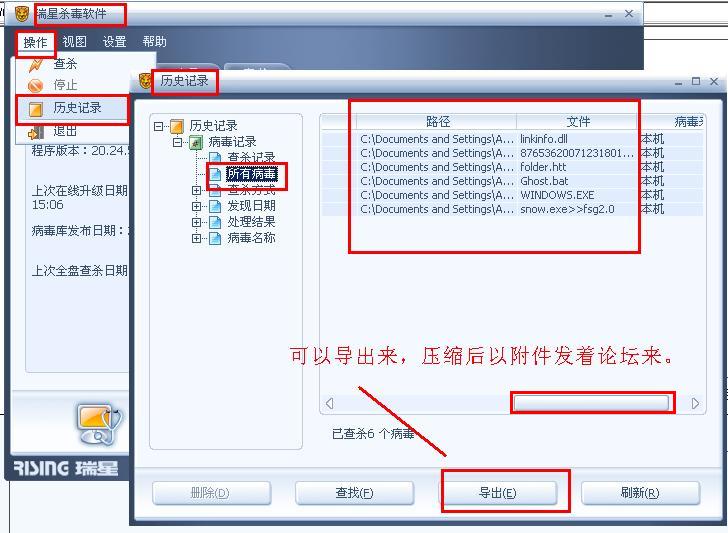728x533 pixels.
Task: Click the 处理结果 document icon
Action: 215,222
